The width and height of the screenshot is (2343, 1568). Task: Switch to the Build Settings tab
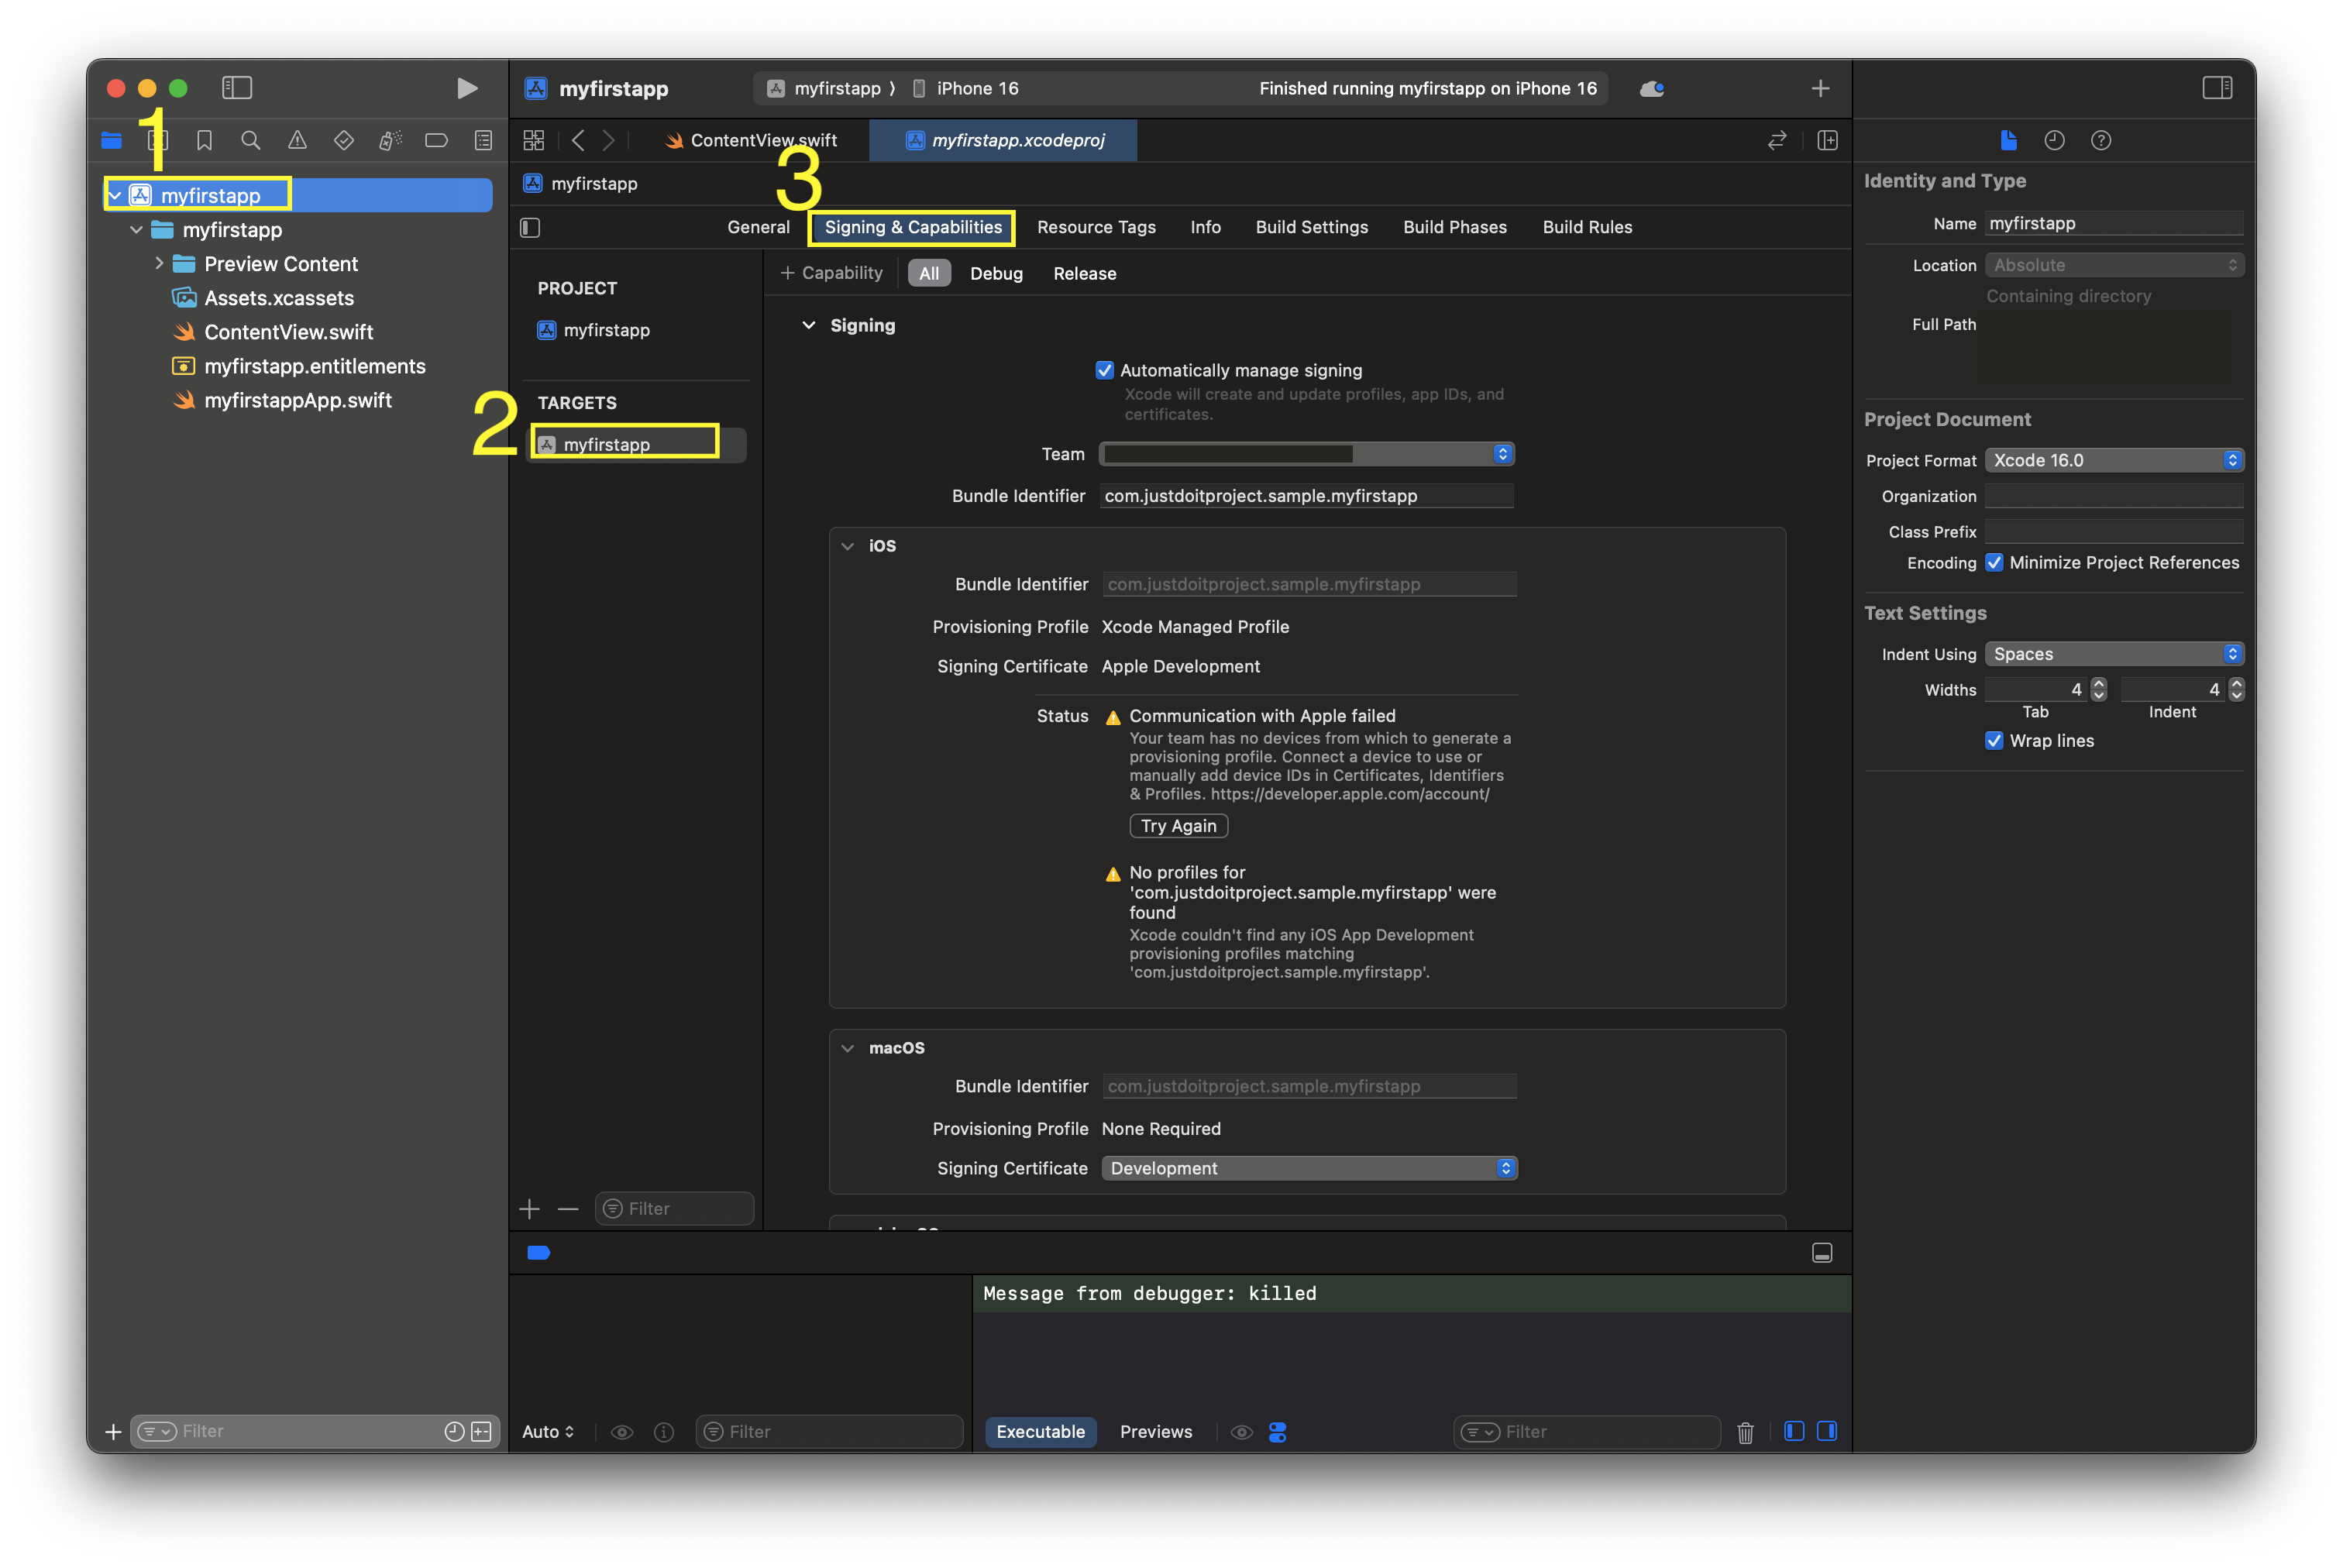(x=1311, y=227)
